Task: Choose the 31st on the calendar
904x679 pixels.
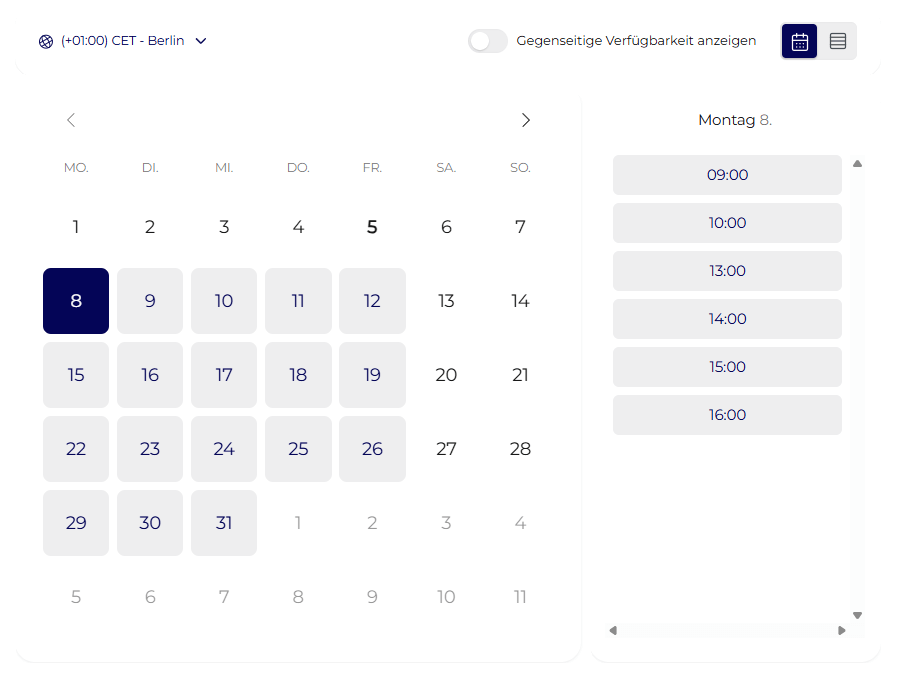Action: click(224, 523)
